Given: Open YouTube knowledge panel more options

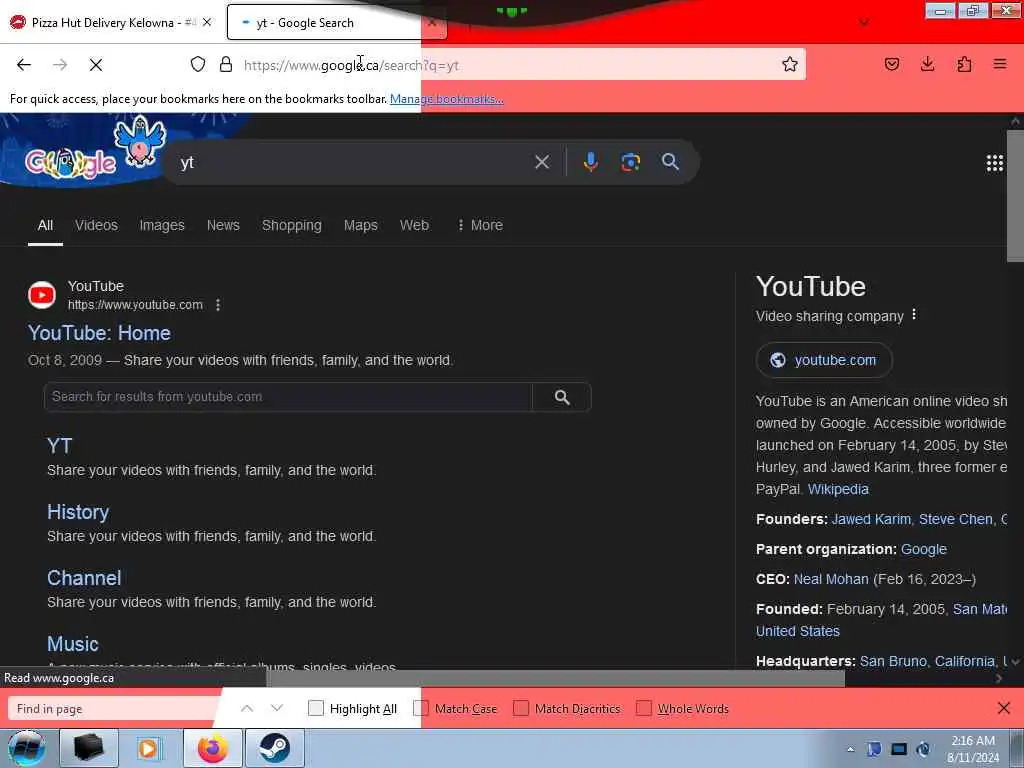Looking at the screenshot, I should [x=914, y=315].
